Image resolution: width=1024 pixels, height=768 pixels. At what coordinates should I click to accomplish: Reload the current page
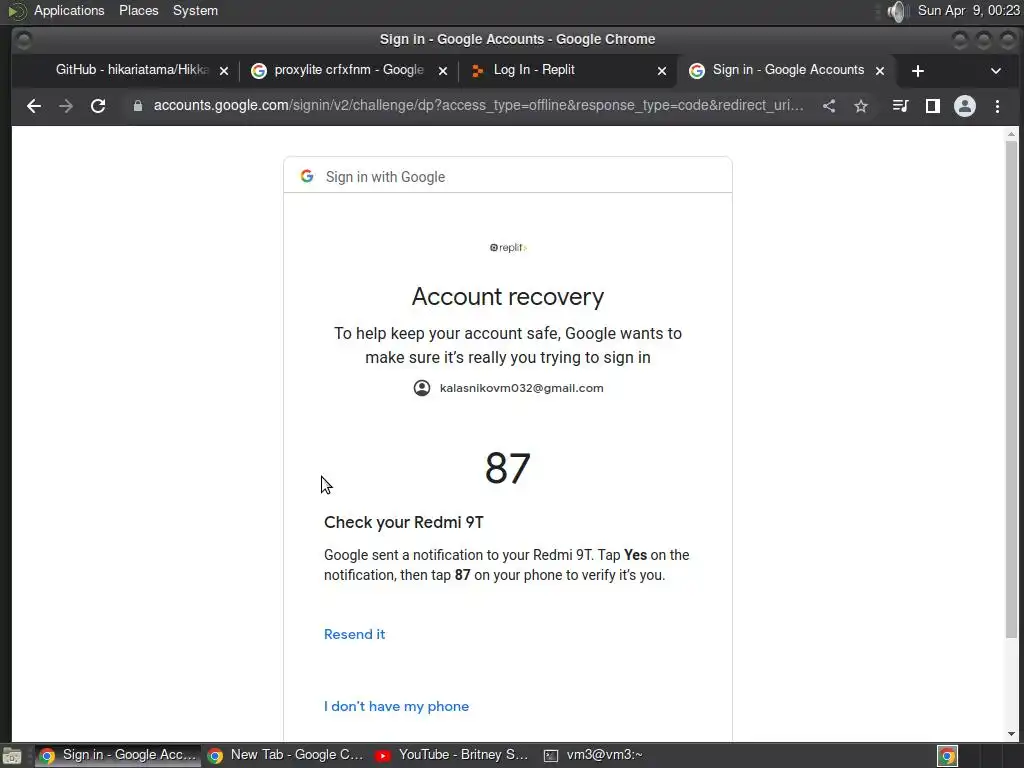[x=98, y=106]
